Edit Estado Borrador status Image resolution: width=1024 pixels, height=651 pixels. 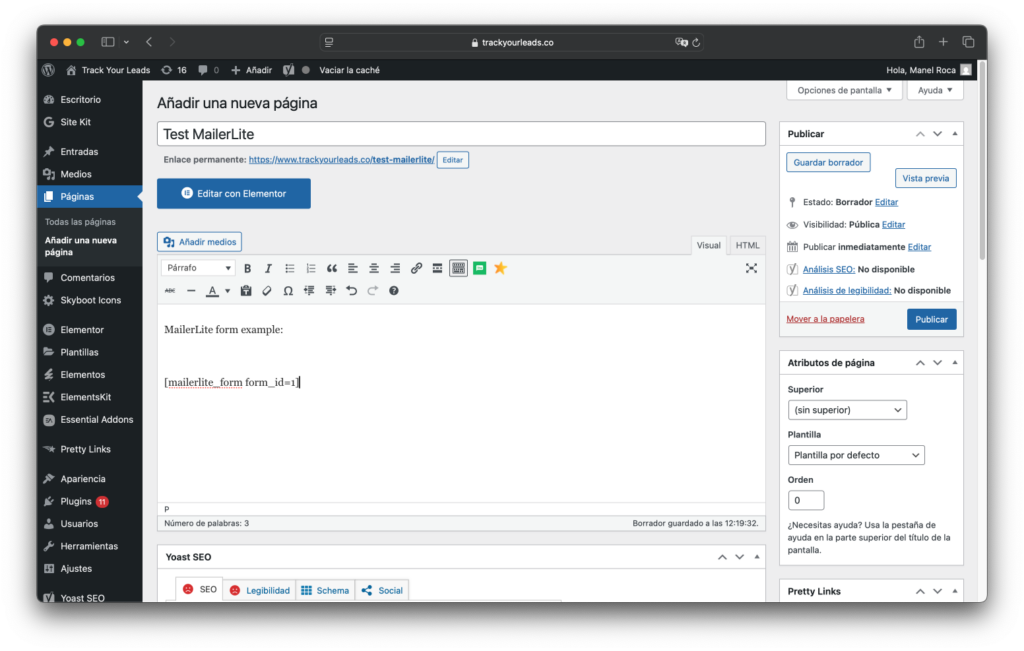point(886,202)
